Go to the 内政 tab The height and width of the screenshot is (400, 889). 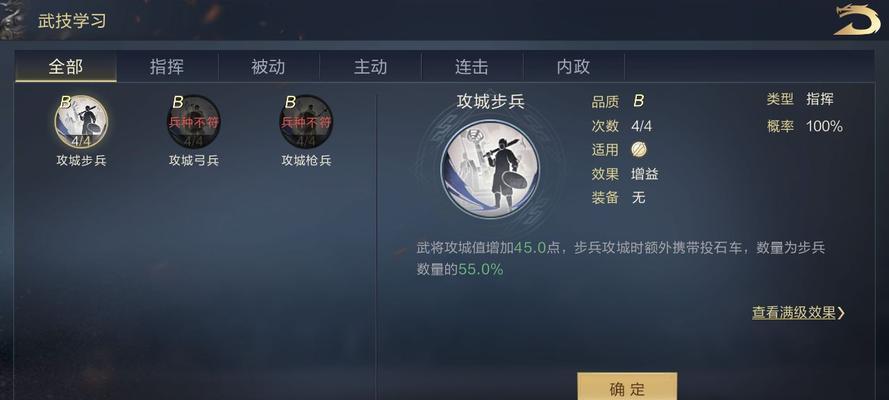coord(573,67)
